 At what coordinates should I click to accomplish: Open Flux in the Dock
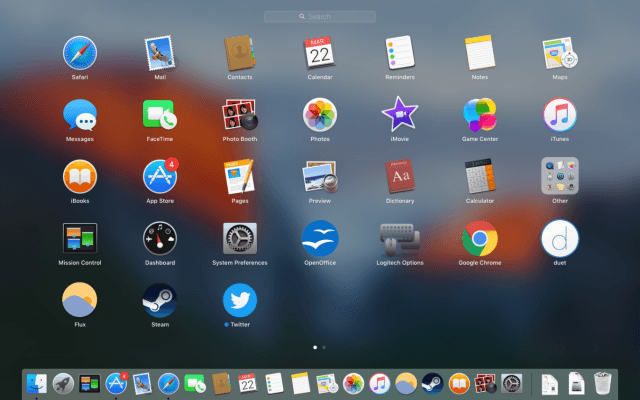click(x=406, y=384)
